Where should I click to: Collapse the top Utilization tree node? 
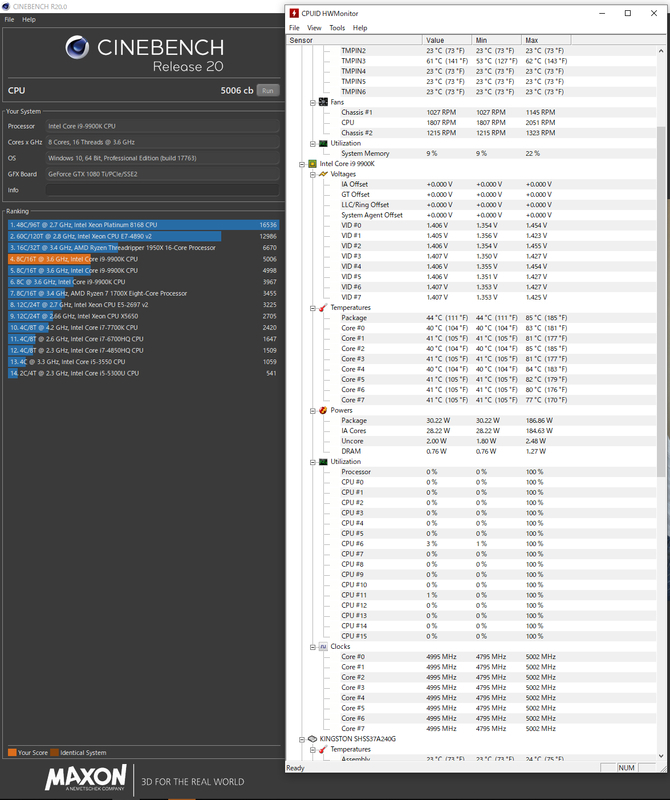tap(313, 144)
